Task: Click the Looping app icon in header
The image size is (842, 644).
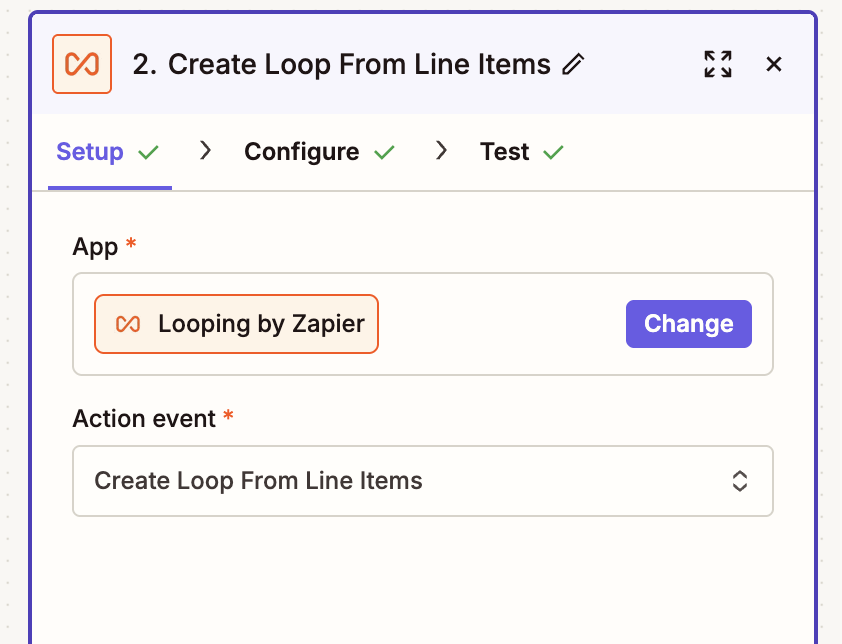Action: (x=82, y=64)
